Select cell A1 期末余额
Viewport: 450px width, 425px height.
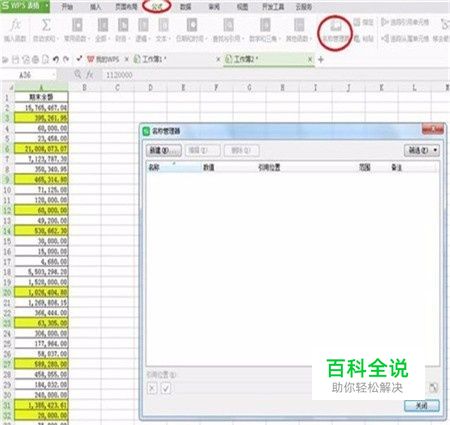pyautogui.click(x=41, y=97)
